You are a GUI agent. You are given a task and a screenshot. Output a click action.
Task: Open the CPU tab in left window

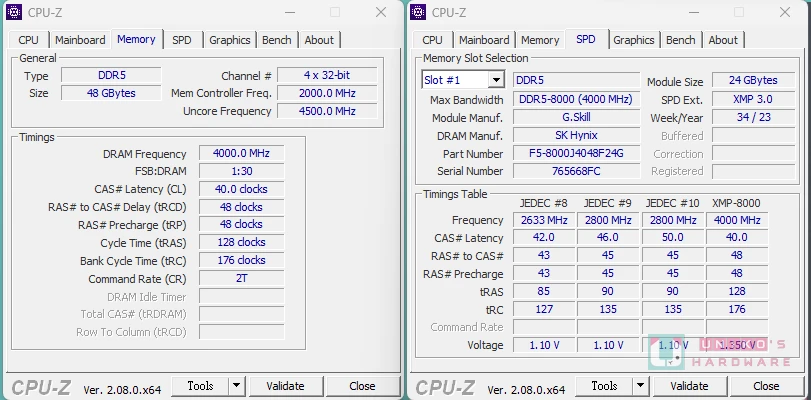point(28,40)
